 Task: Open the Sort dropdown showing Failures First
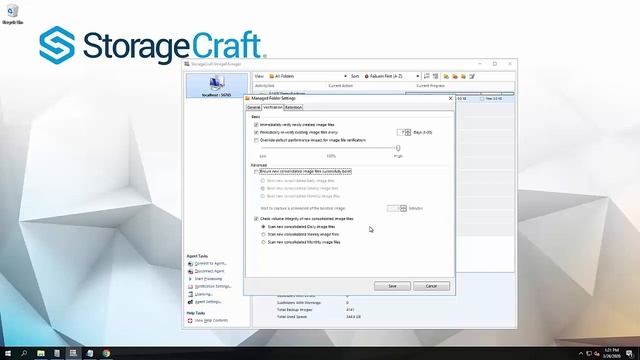point(392,76)
